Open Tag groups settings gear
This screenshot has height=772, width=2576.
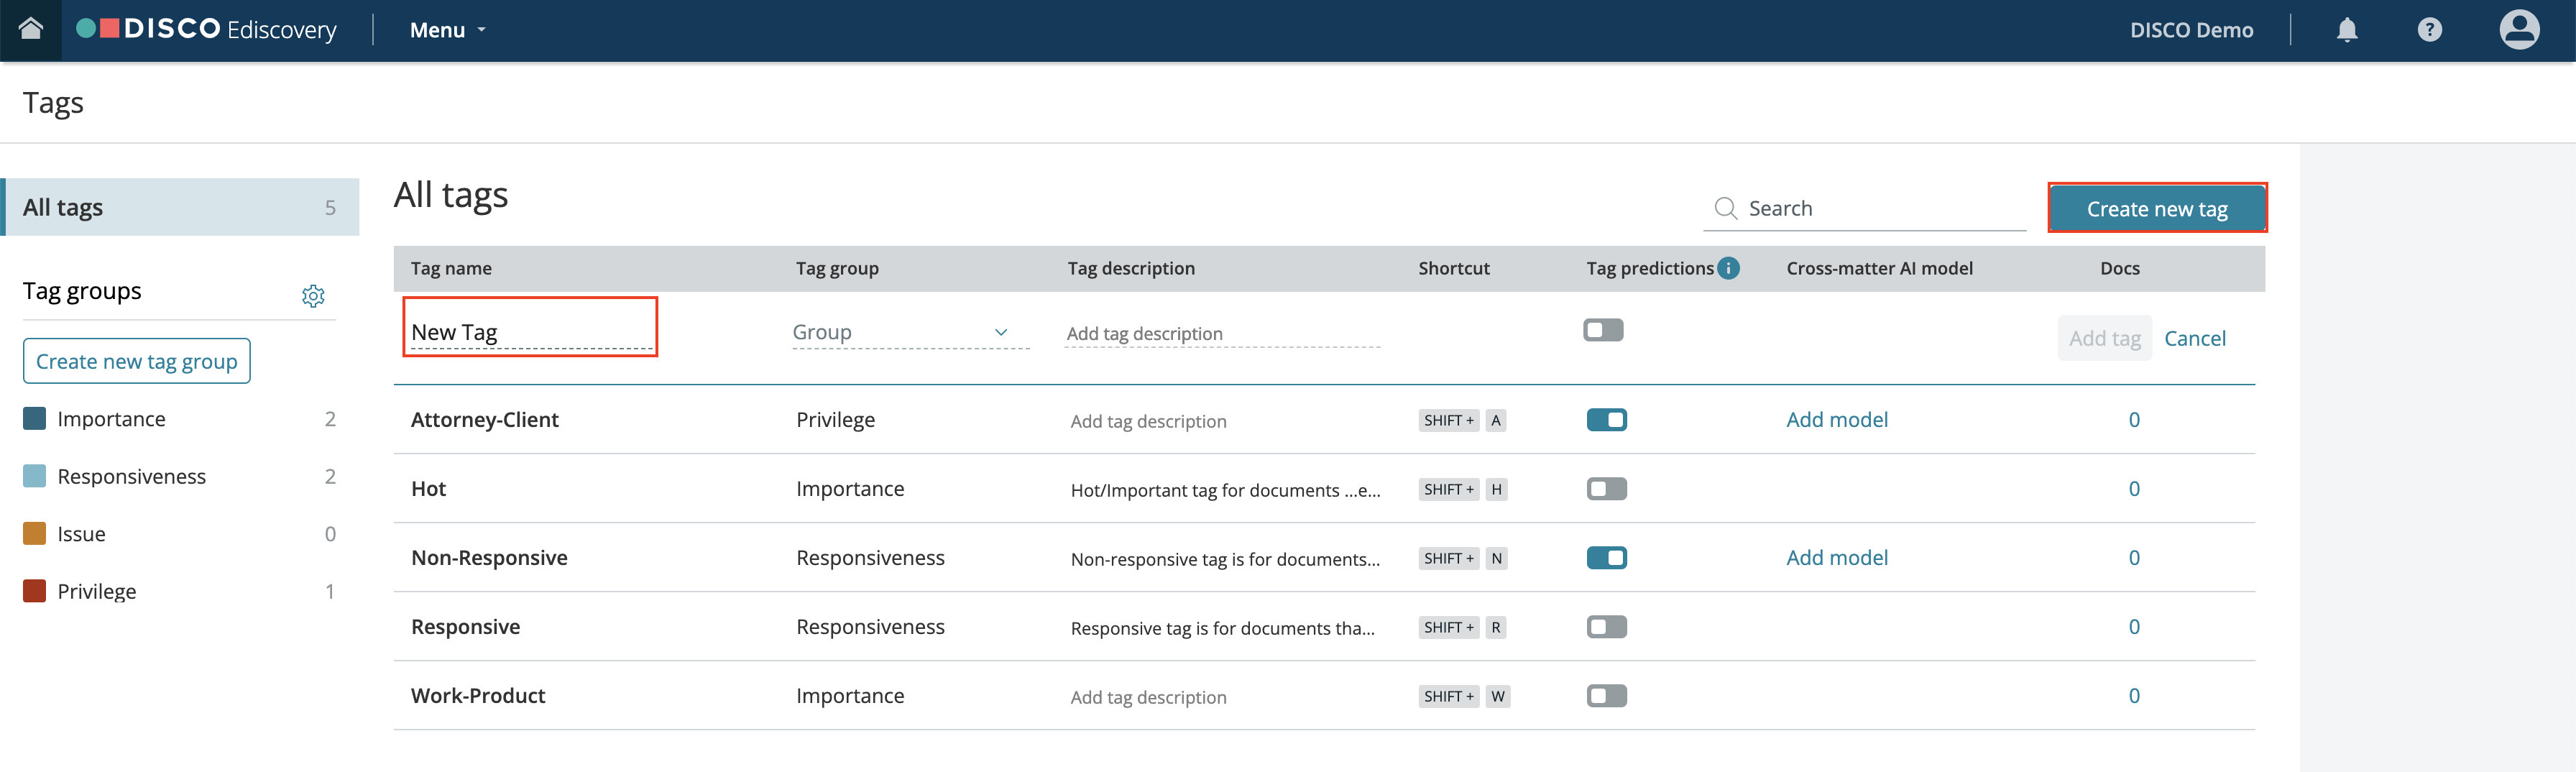coord(314,295)
